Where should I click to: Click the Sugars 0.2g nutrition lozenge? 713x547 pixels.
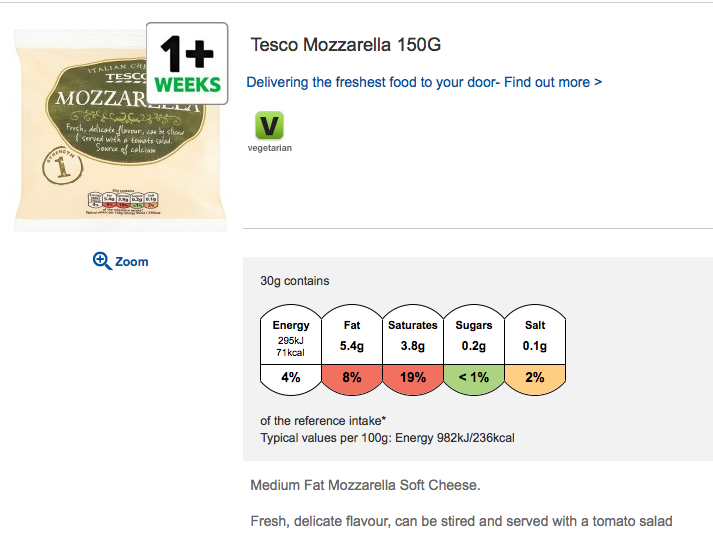pos(474,338)
